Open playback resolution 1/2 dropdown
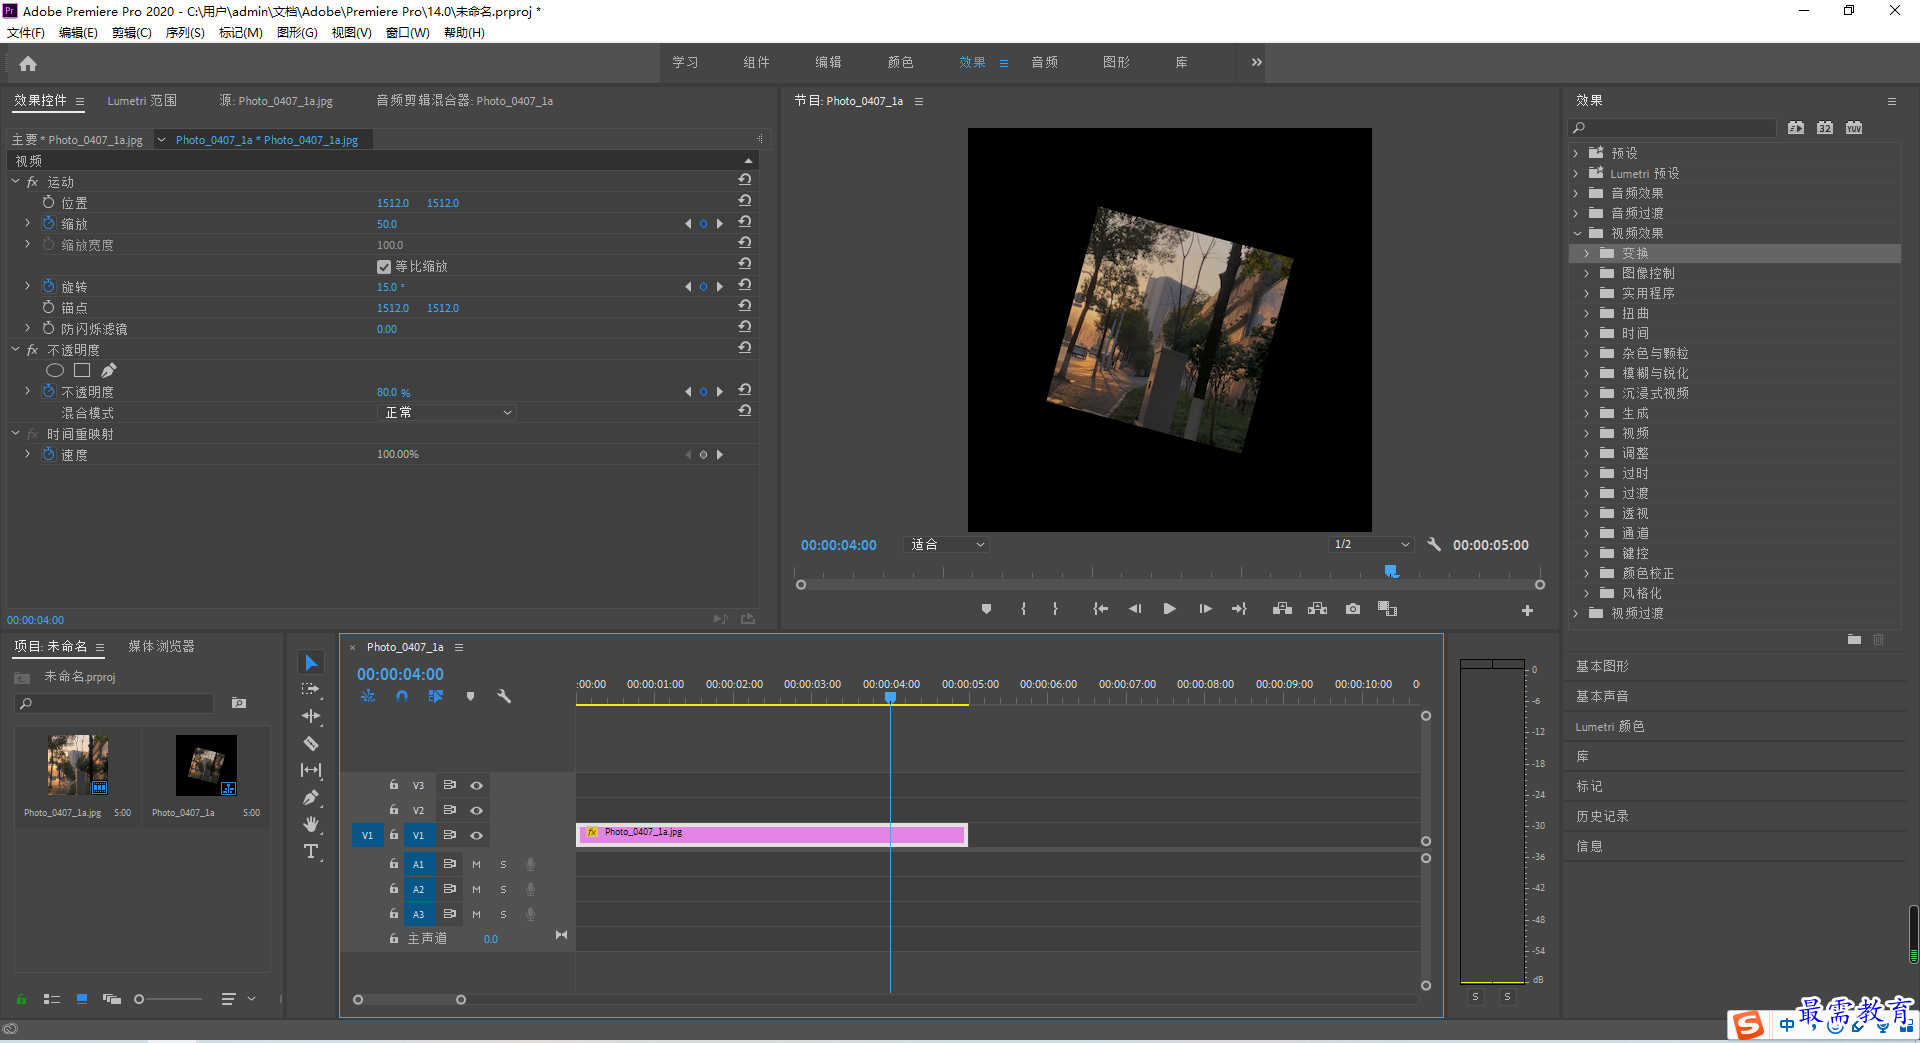This screenshot has width=1920, height=1043. (1372, 544)
